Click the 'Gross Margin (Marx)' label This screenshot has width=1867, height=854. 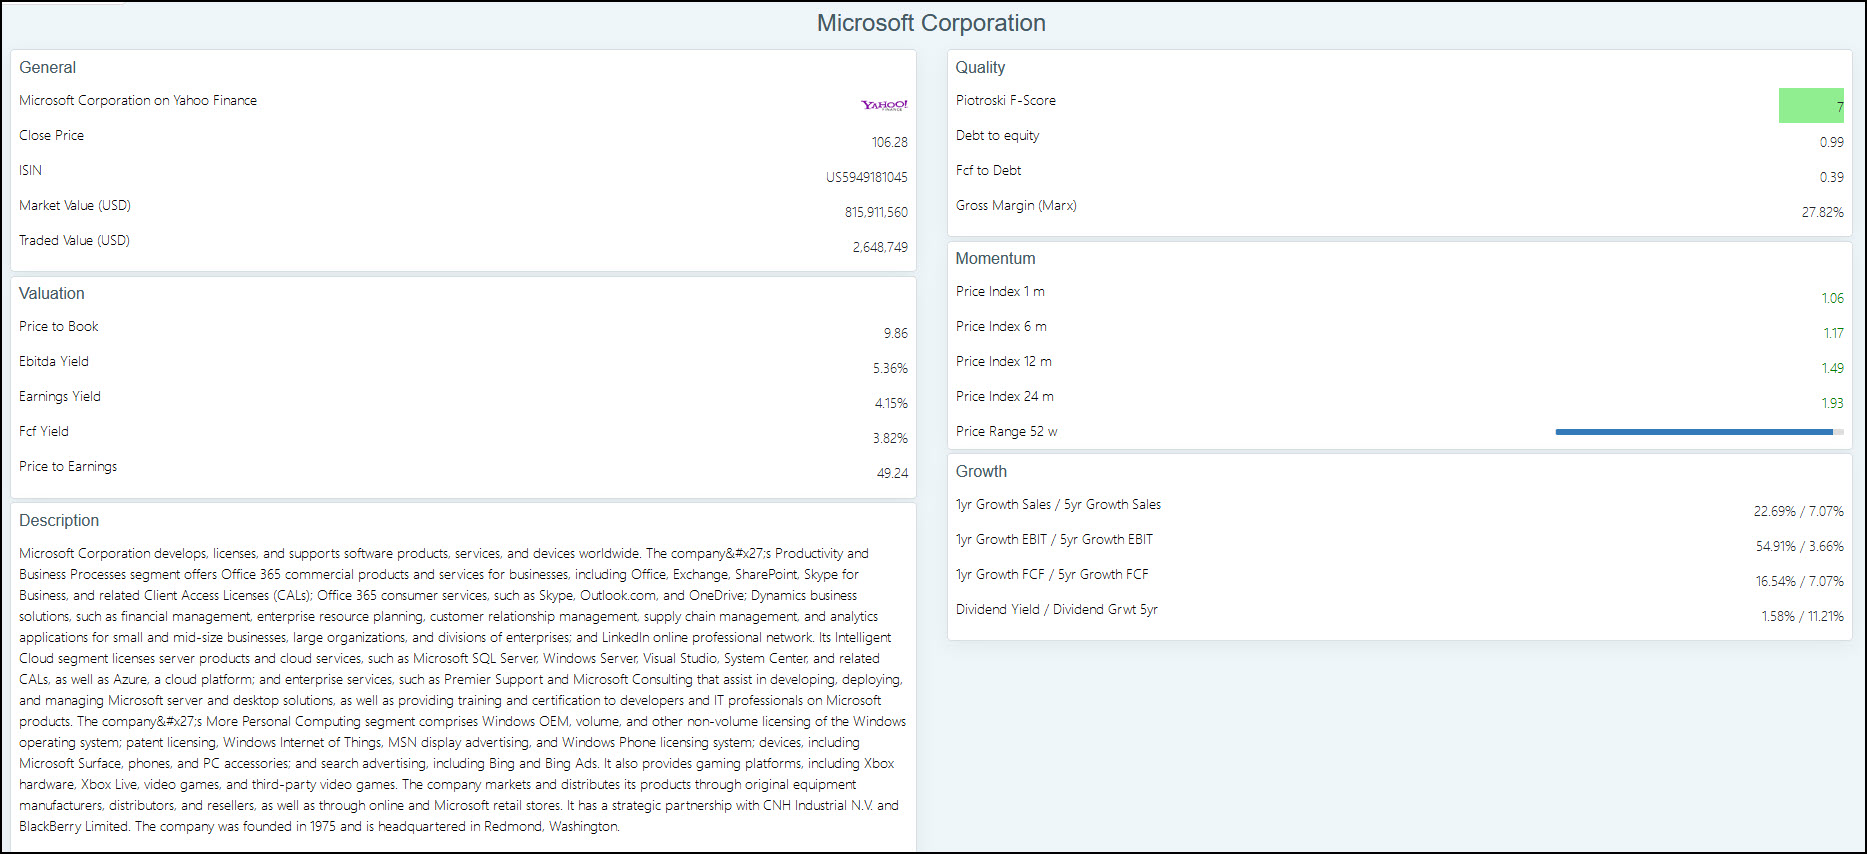tap(1016, 205)
